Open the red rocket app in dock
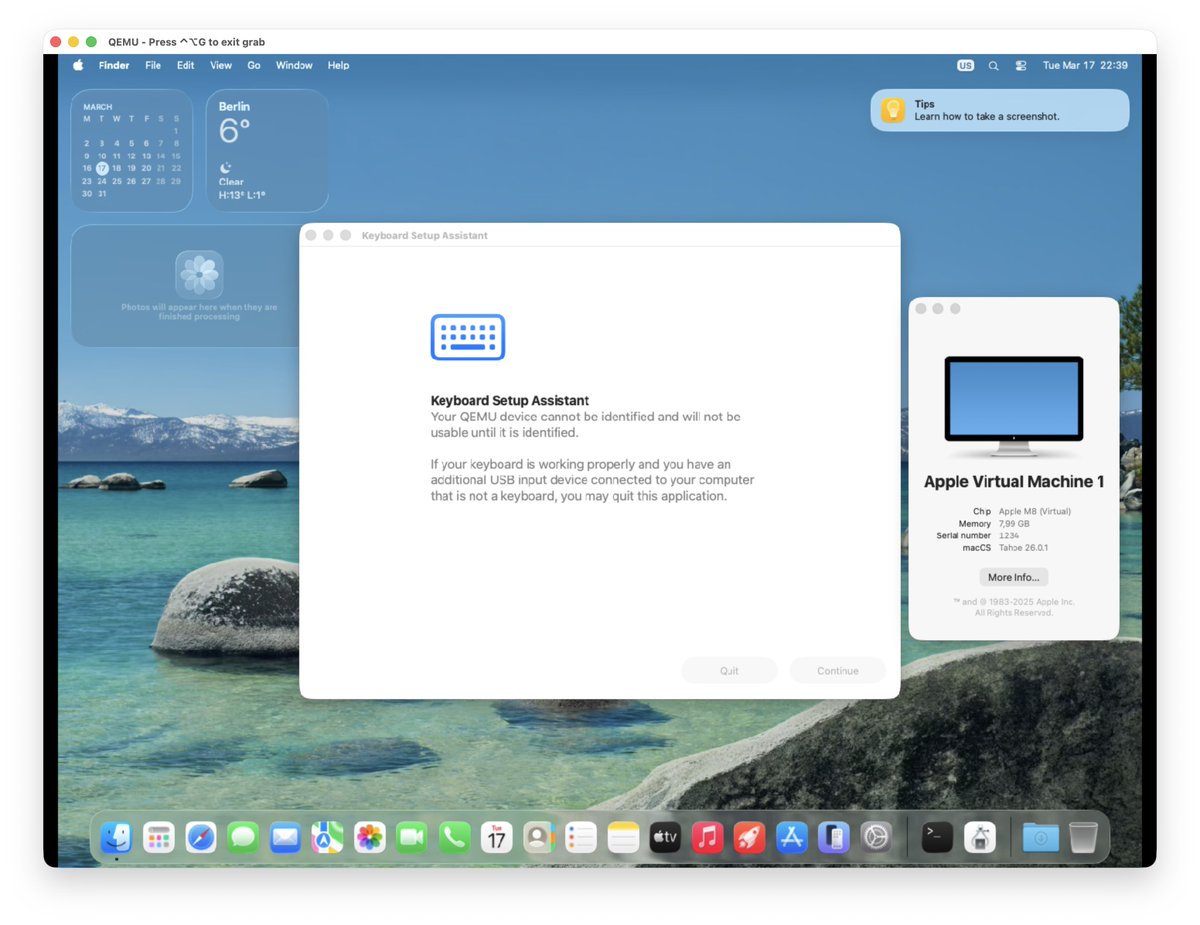Screen dimensions: 1200x925 pyautogui.click(x=750, y=837)
